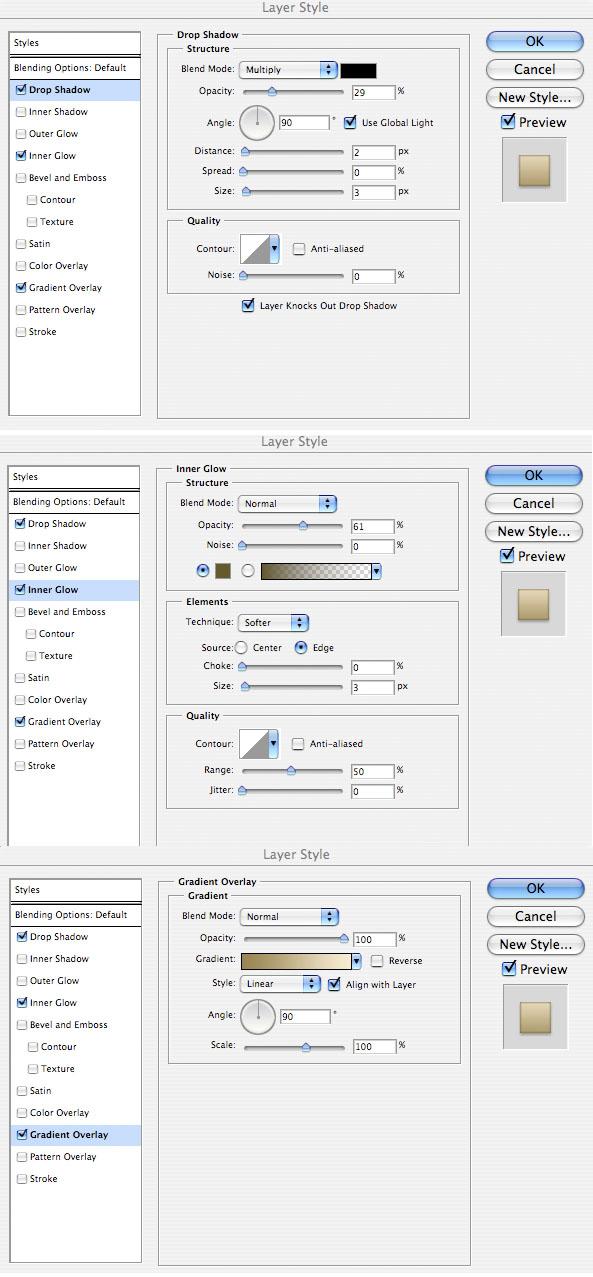Select Bevel and Emboss in top styles list
Viewport: 593px width, 1277px height.
click(x=67, y=178)
